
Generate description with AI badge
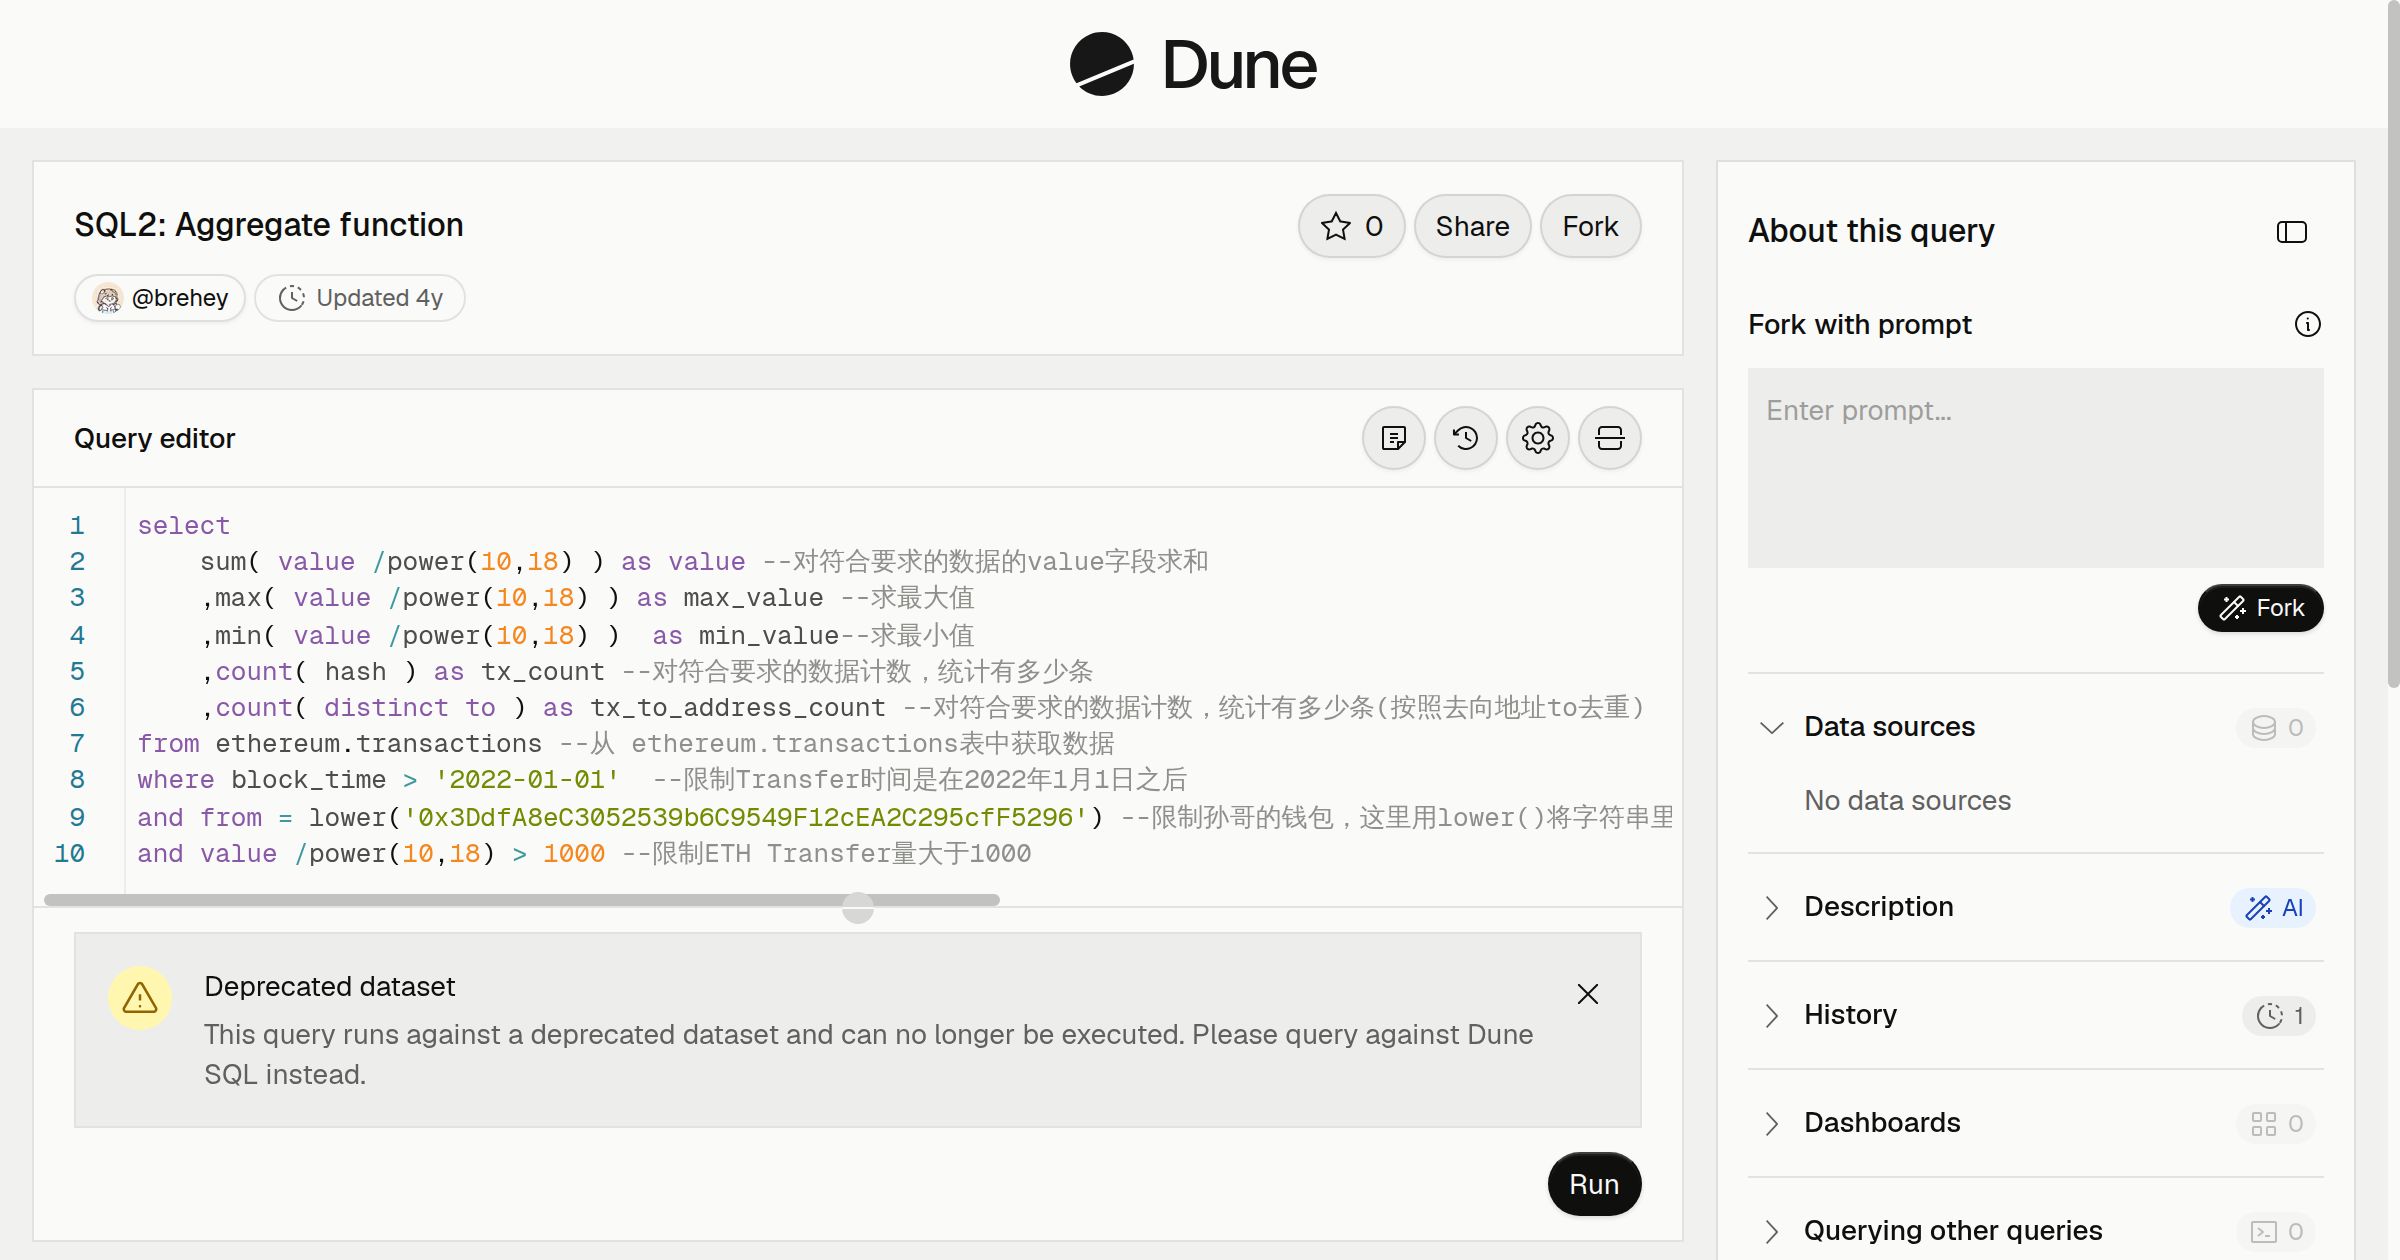(2272, 907)
